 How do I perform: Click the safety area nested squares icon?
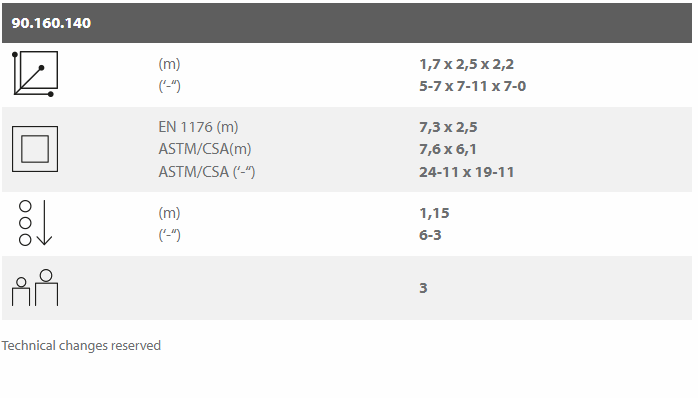click(x=35, y=149)
